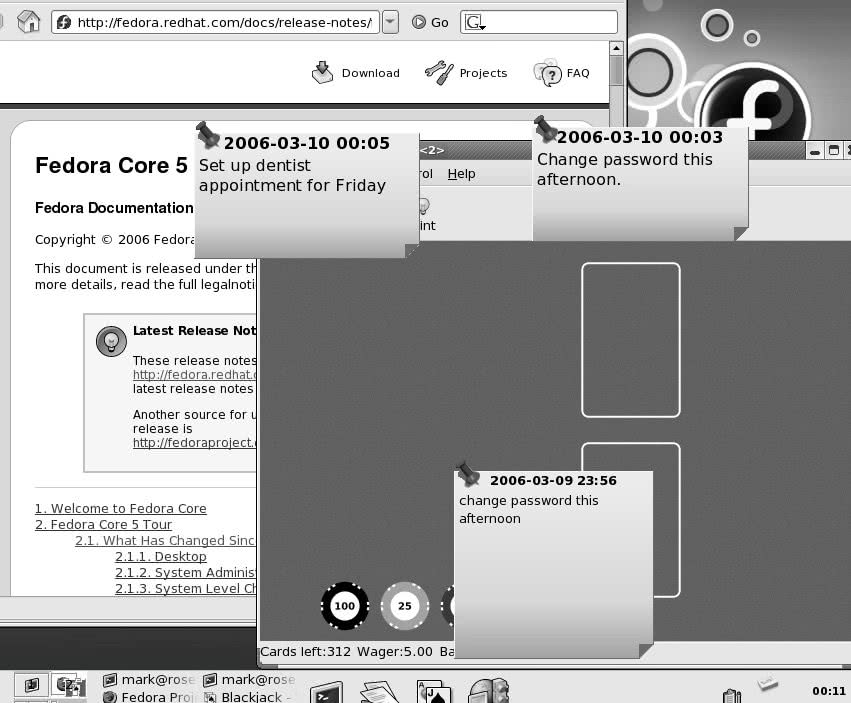Click the scrollbar up arrow in browser
Viewport: 851px width, 703px height.
pyautogui.click(x=616, y=48)
